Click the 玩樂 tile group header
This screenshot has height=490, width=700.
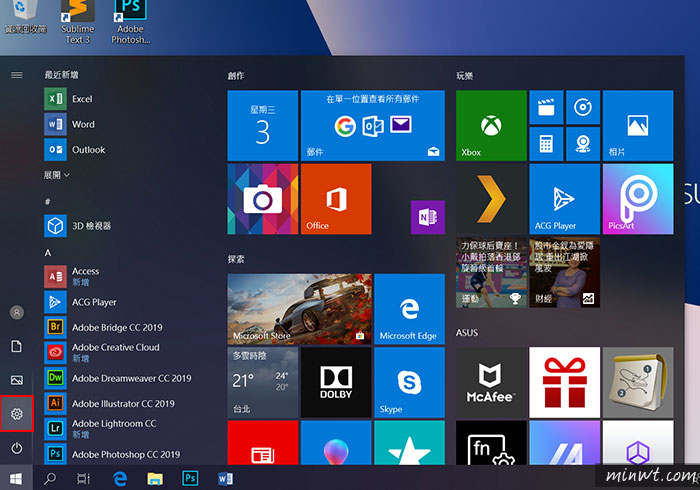click(x=464, y=75)
